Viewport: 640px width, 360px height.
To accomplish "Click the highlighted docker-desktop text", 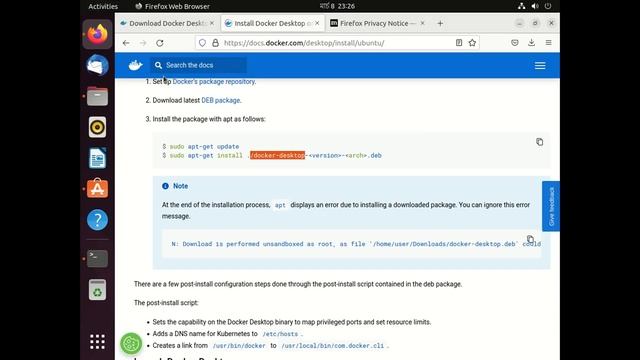I will 278,156.
